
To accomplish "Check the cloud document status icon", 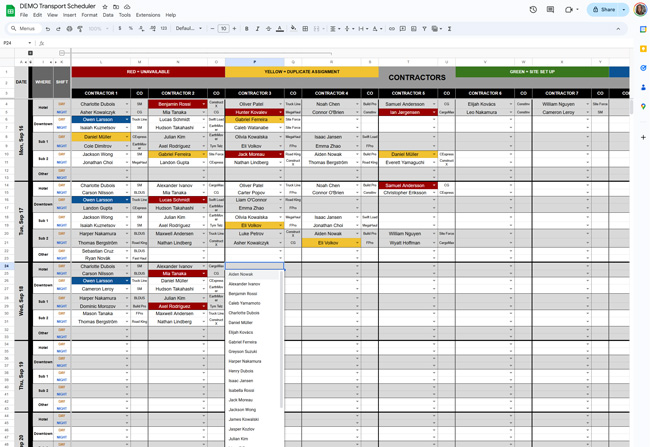I will click(x=127, y=7).
